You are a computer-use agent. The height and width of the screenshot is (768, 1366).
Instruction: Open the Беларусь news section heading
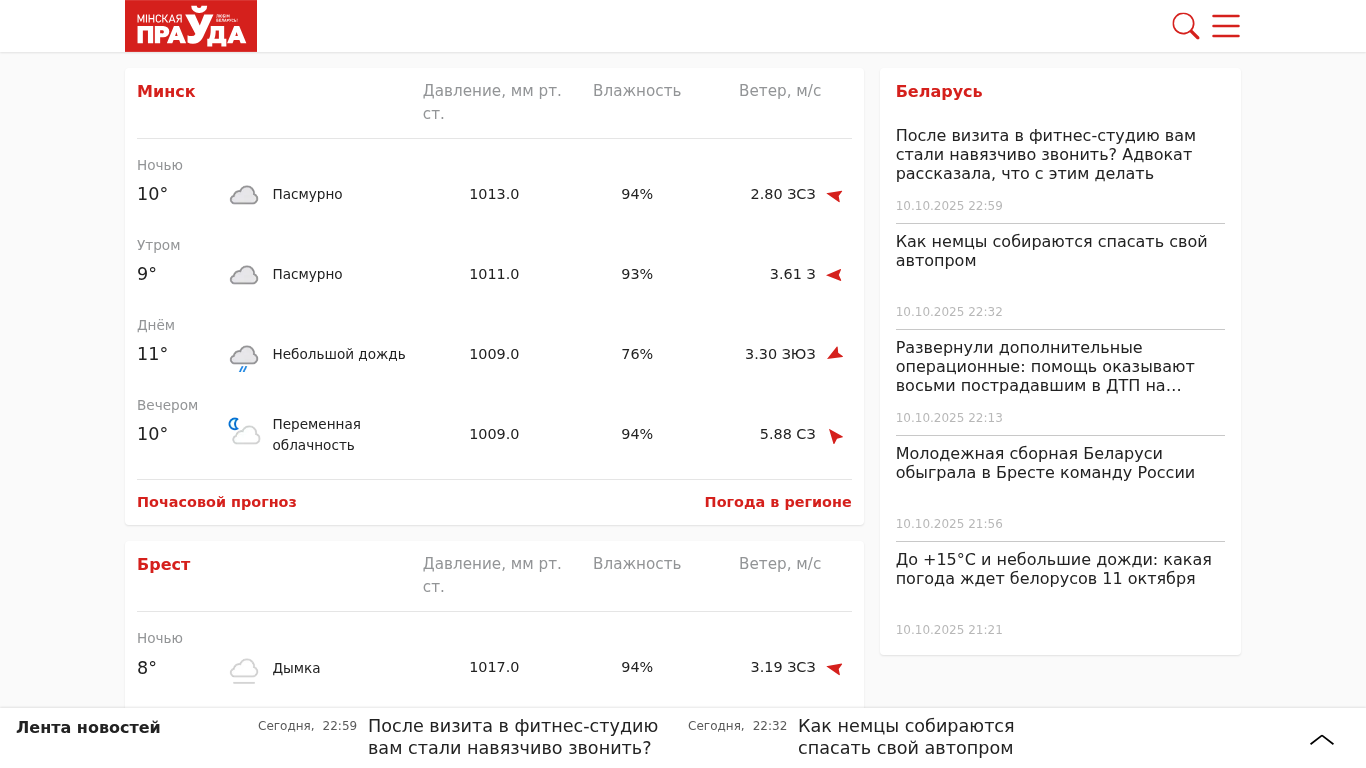(939, 92)
